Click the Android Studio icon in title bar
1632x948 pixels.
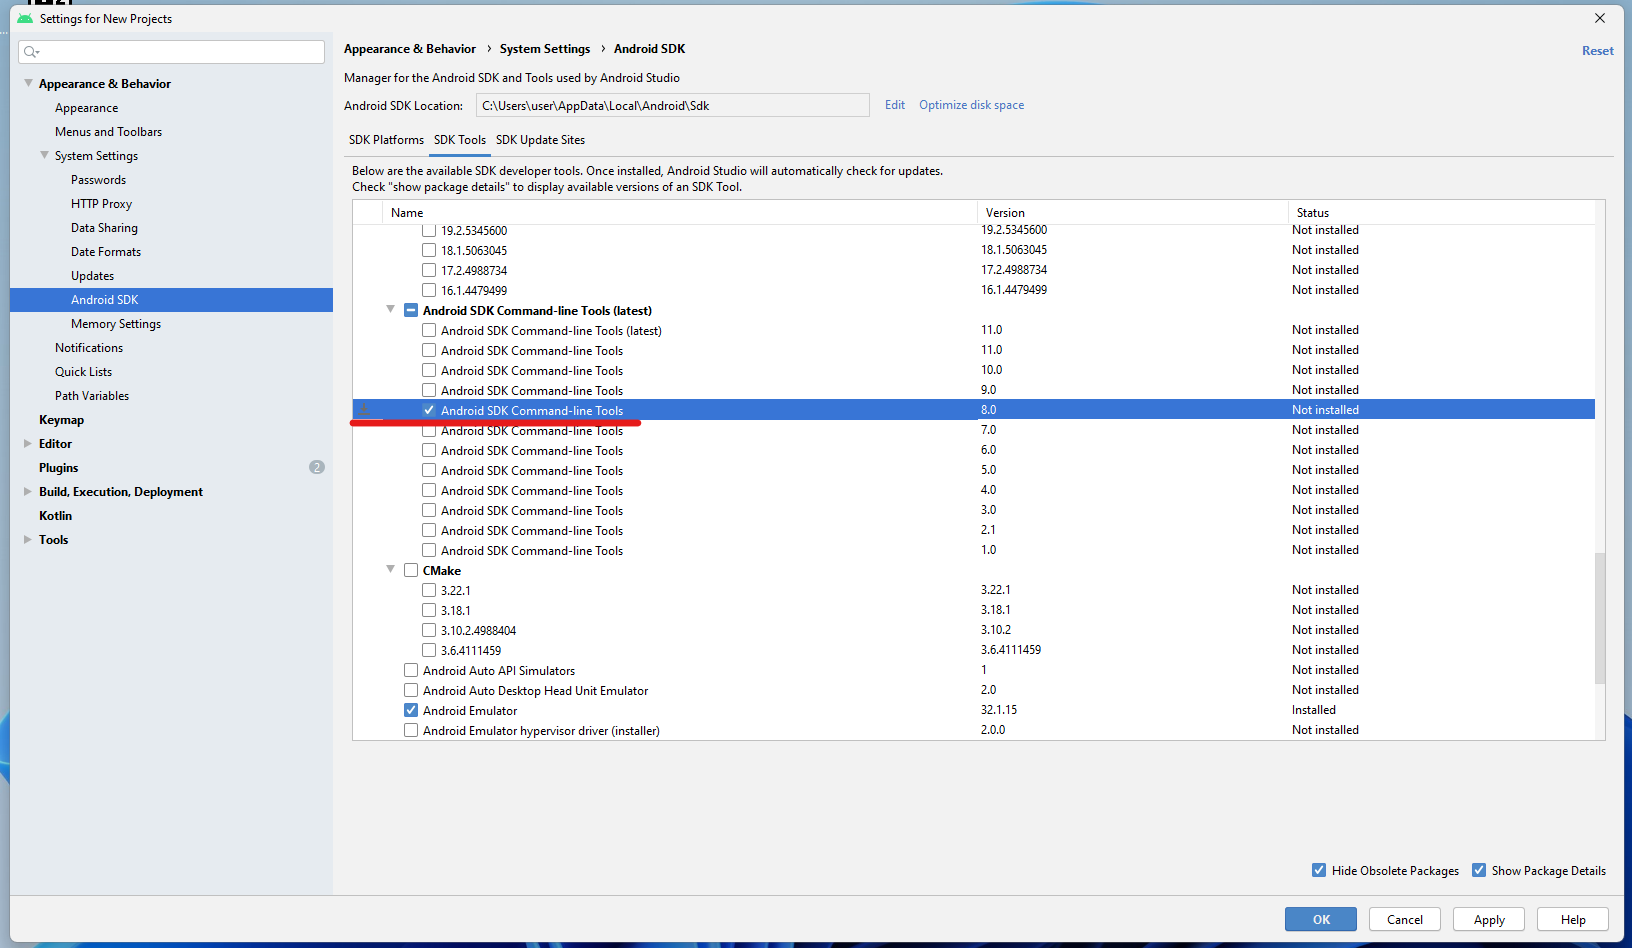[x=25, y=19]
